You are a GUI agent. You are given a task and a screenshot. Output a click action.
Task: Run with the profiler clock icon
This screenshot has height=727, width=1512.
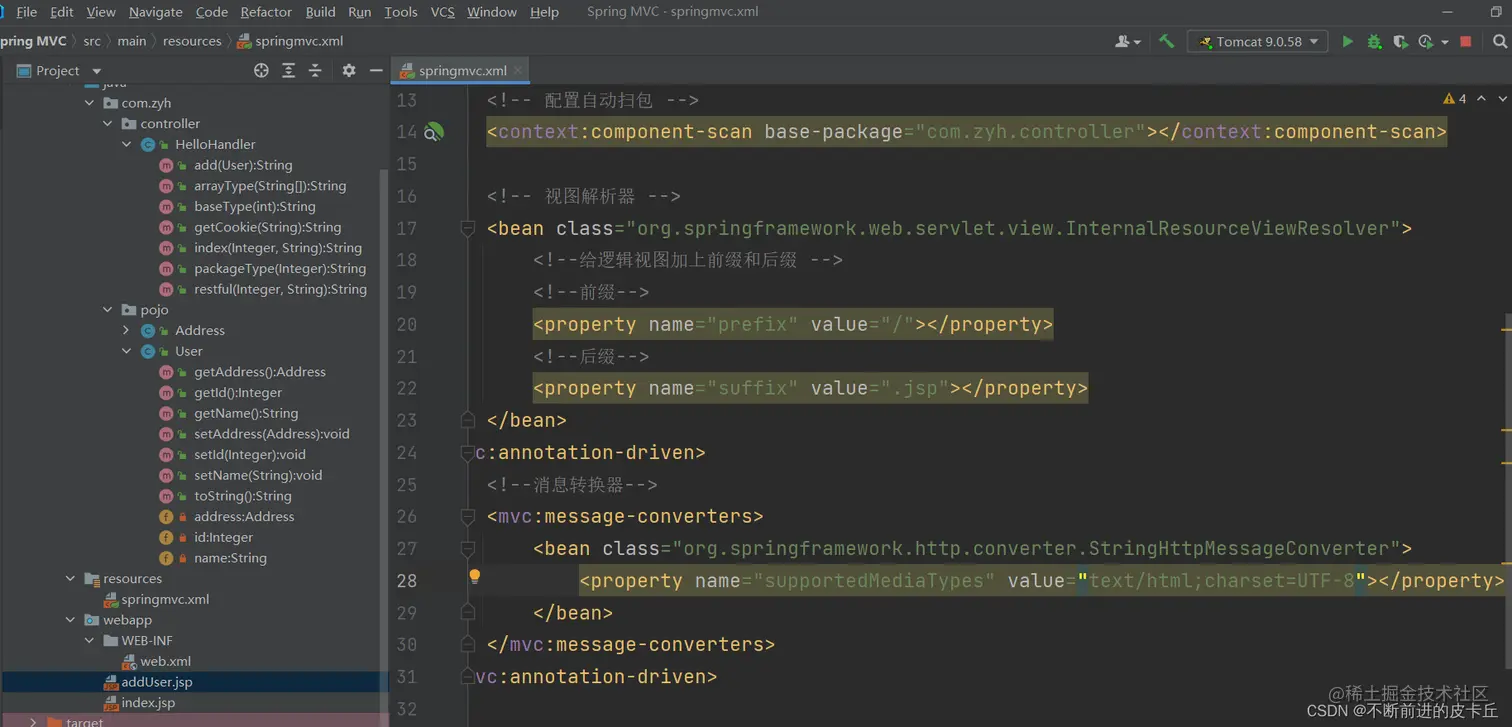coord(1425,41)
